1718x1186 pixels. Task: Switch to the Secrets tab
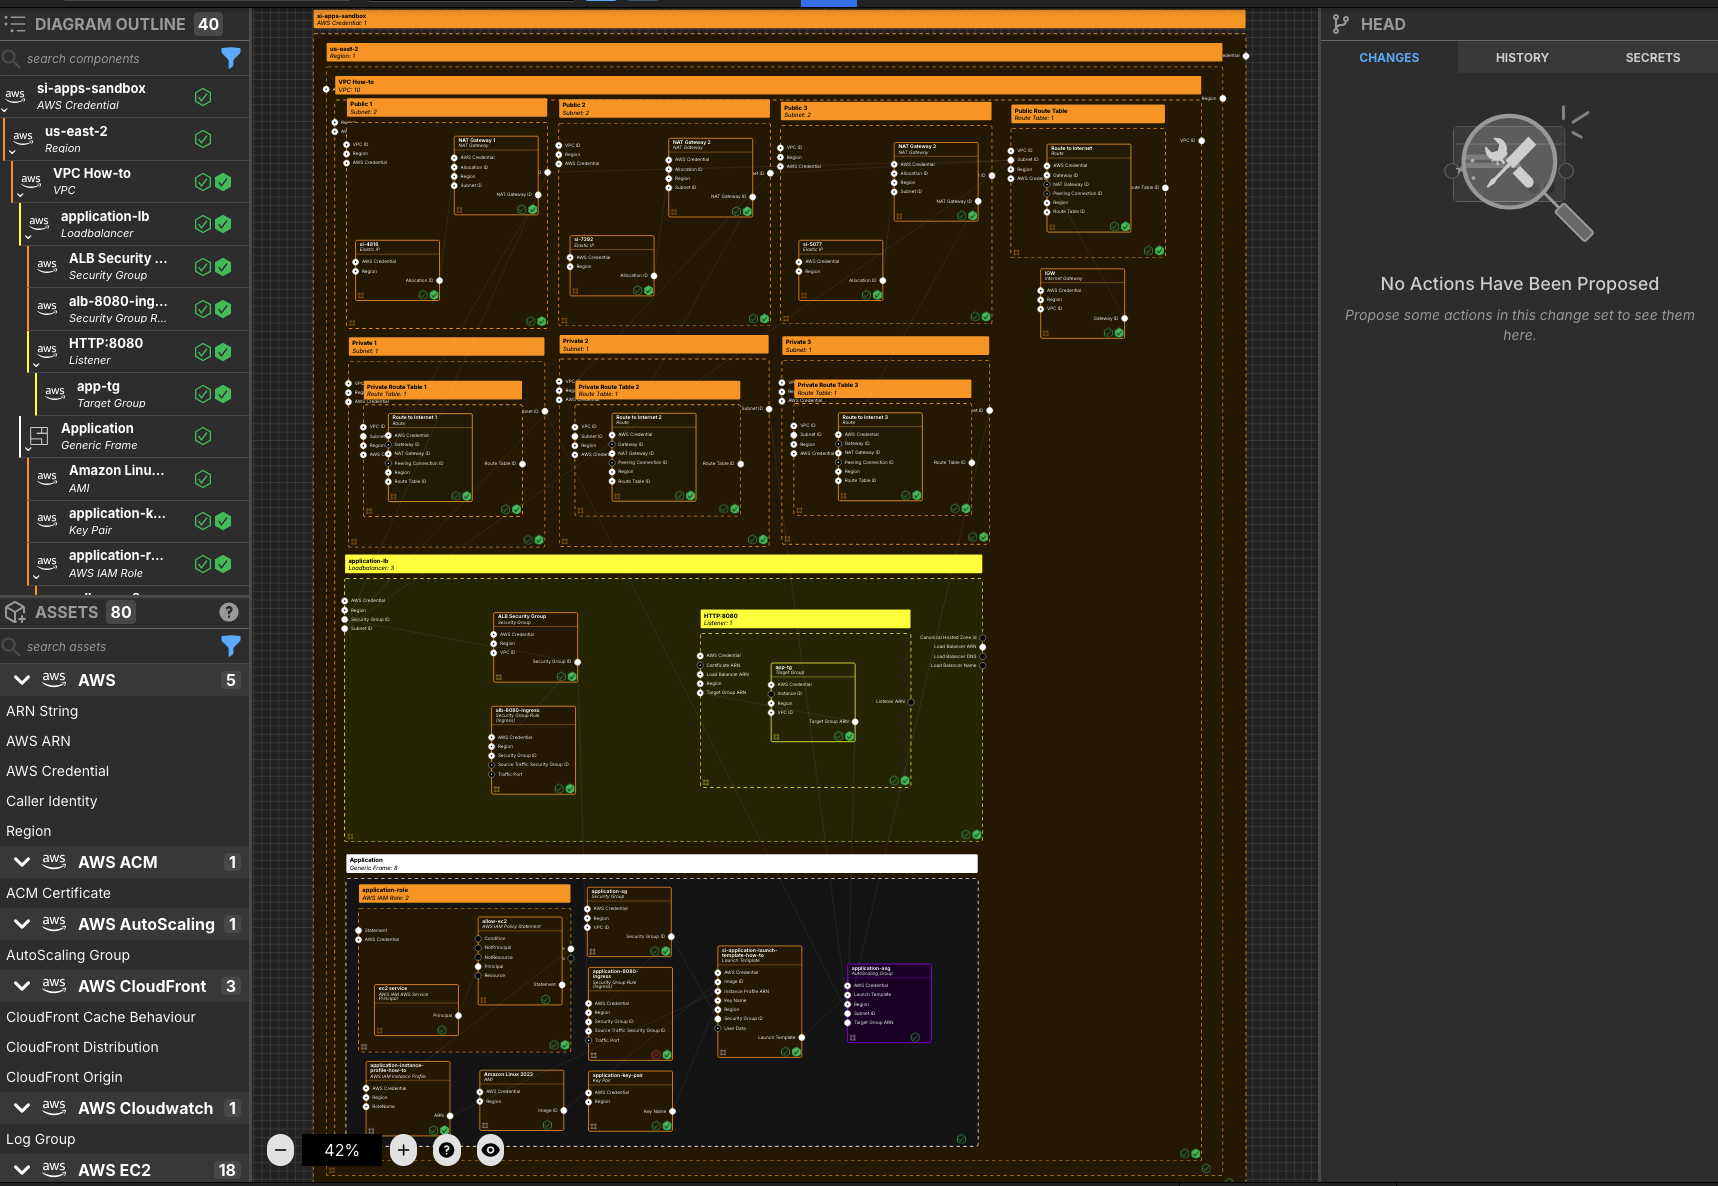pos(1653,58)
